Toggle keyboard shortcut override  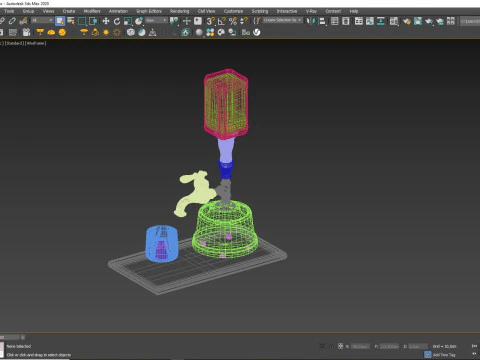pyautogui.click(x=198, y=21)
